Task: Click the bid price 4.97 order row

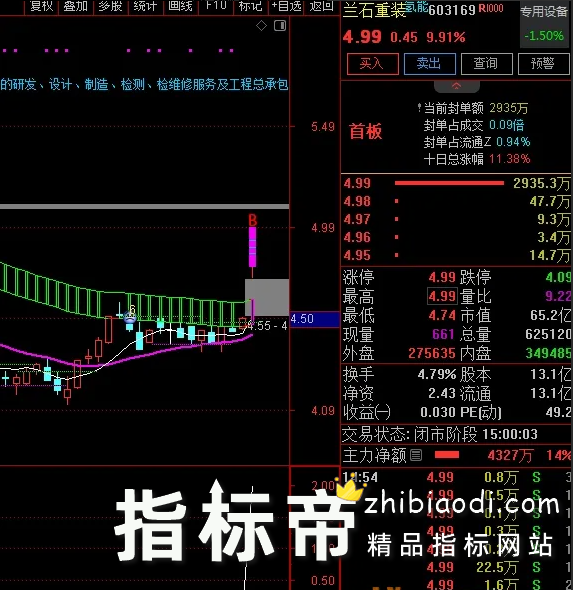Action: tap(456, 219)
